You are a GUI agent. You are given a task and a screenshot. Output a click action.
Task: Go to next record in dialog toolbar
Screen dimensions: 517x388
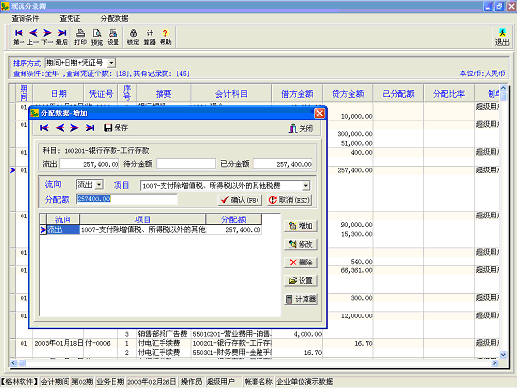[74, 128]
